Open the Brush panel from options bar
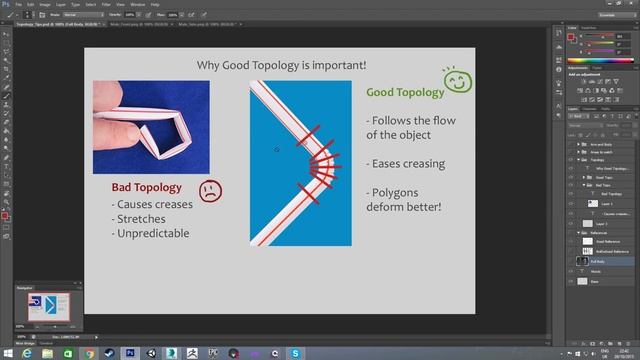 [42, 15]
